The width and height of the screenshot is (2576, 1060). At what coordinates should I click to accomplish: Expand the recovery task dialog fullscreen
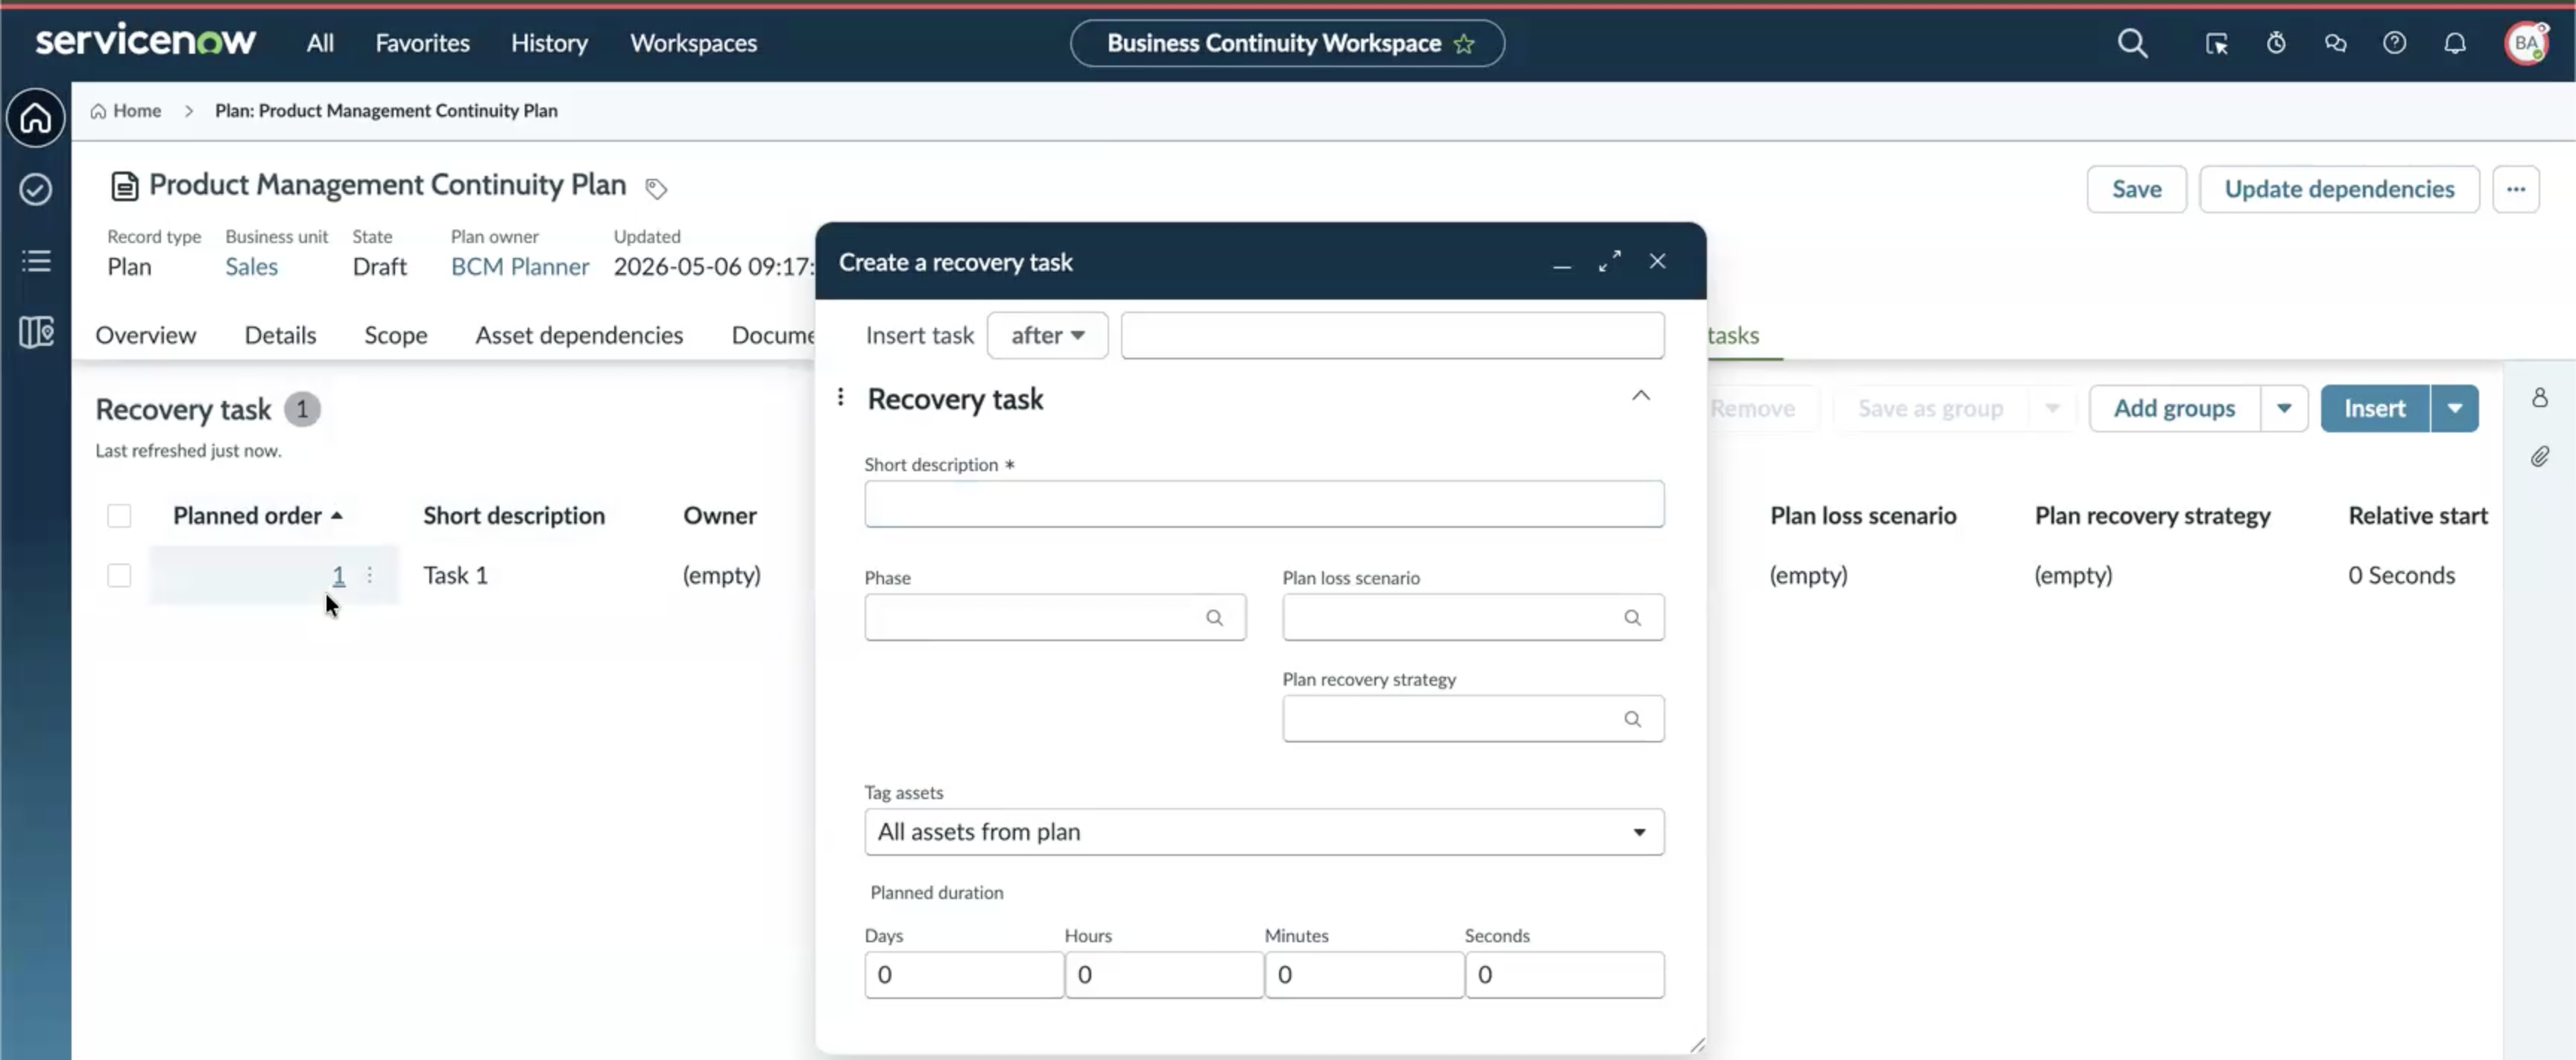pyautogui.click(x=1609, y=261)
